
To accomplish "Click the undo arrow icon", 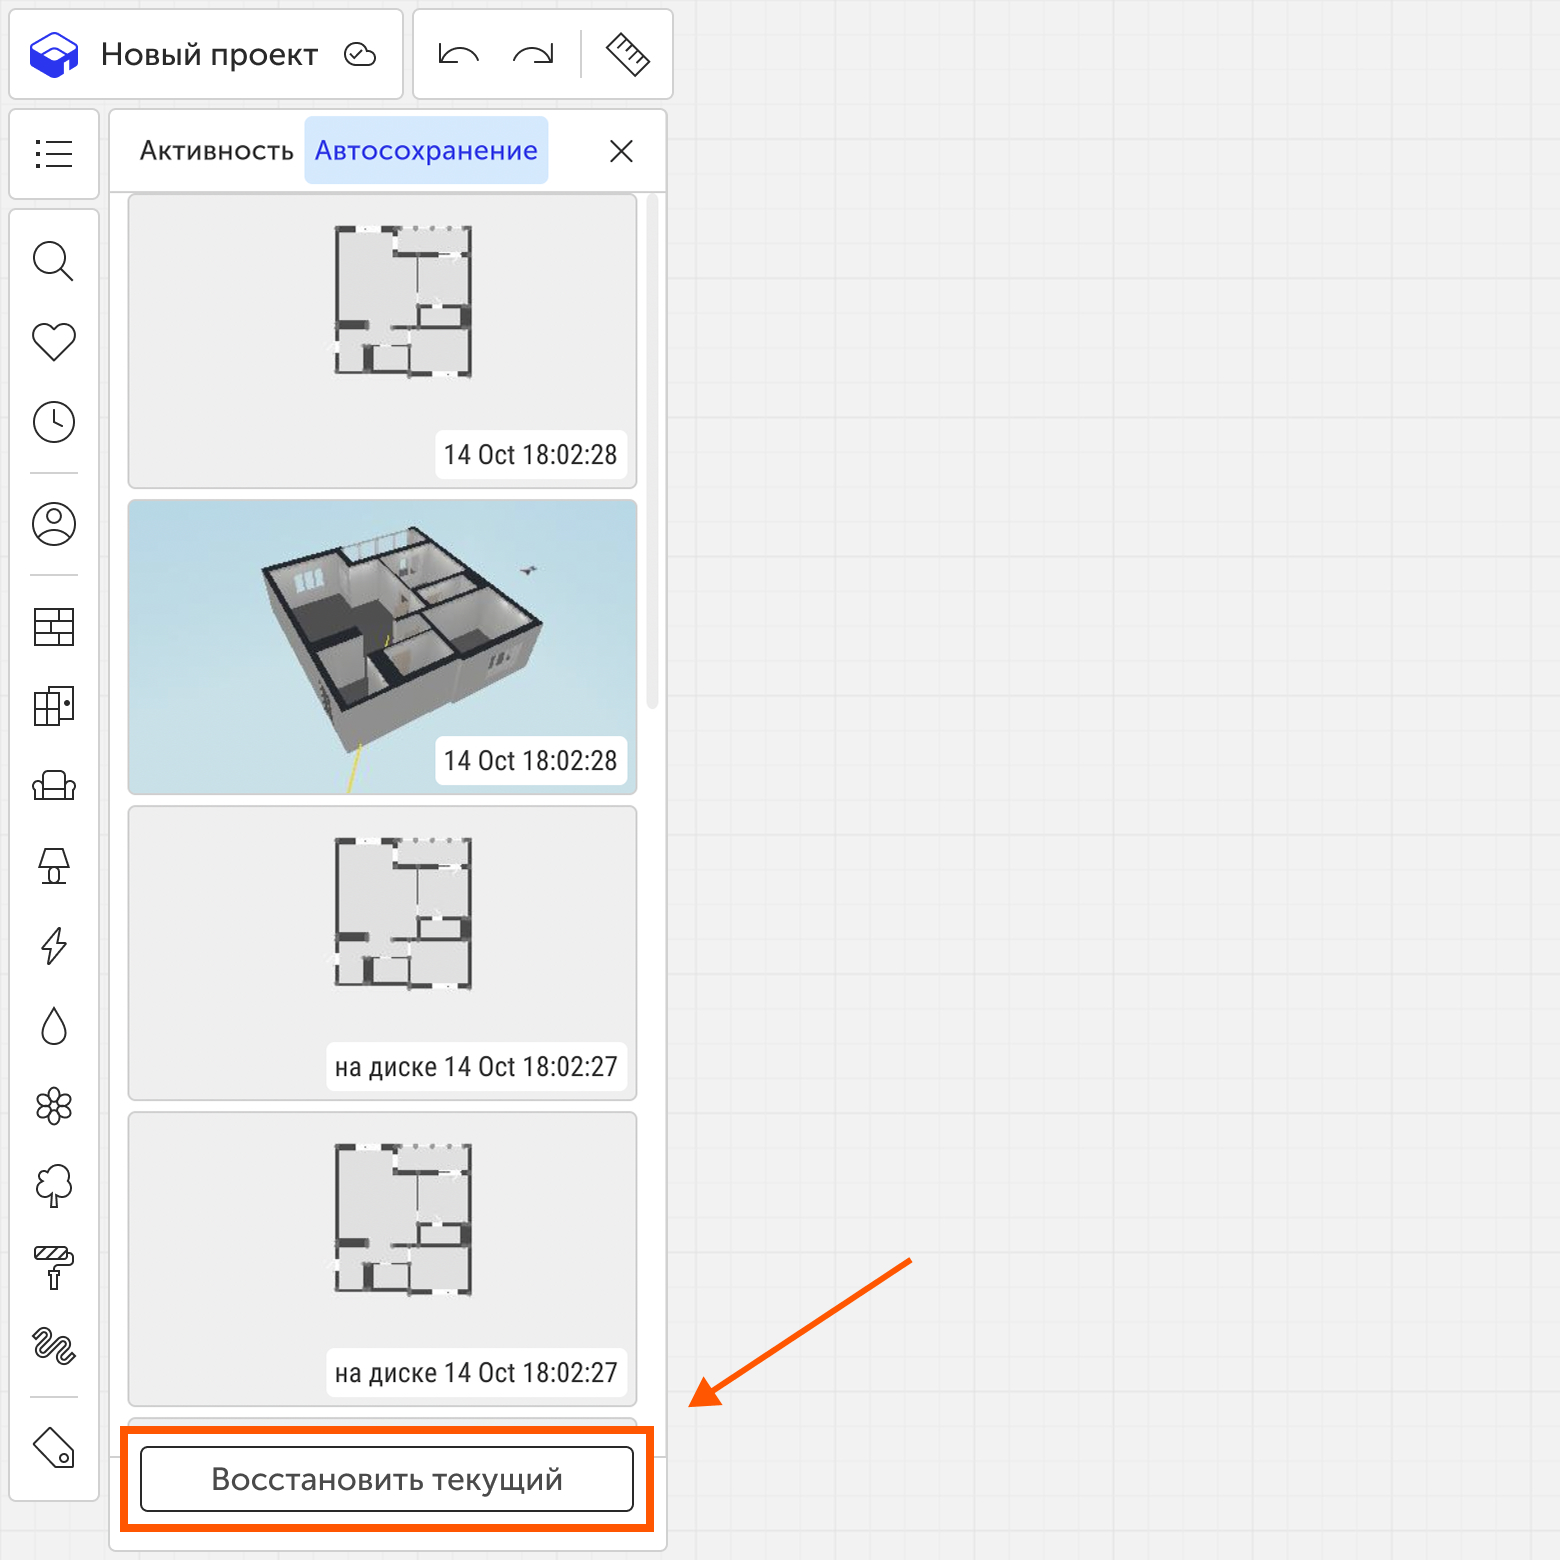I will click(x=459, y=55).
